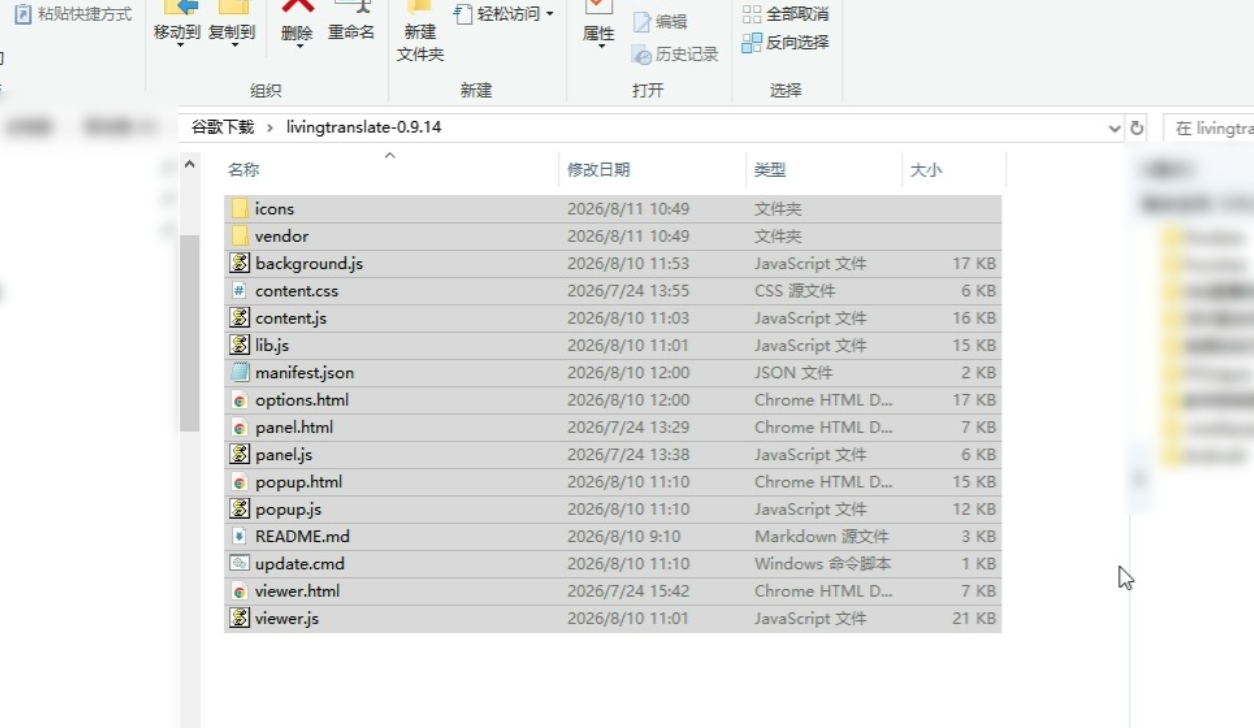Select the file name options.html
This screenshot has width=1254, height=728.
(x=302, y=400)
